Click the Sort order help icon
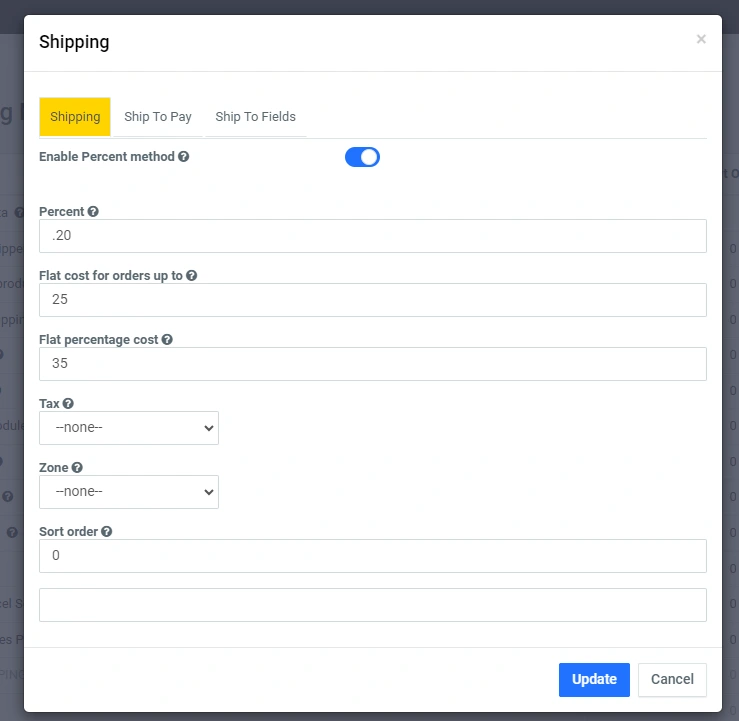This screenshot has height=721, width=739. pos(107,532)
